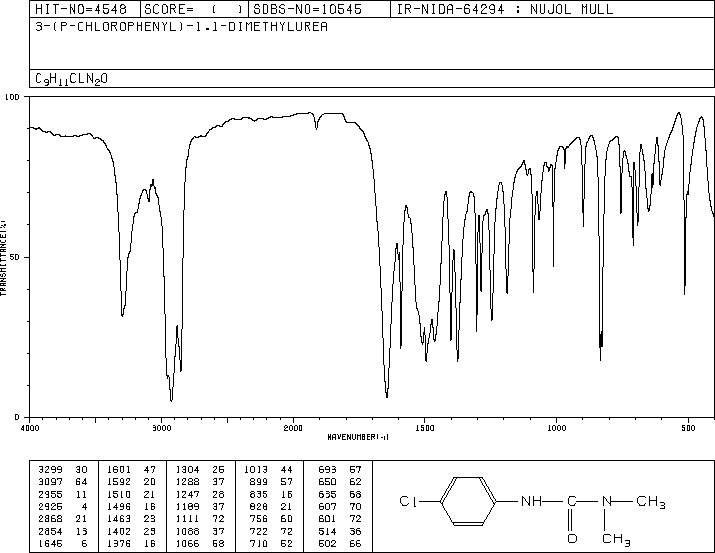Select the 1402 peak value
This screenshot has height=553, width=715.
[x=119, y=531]
